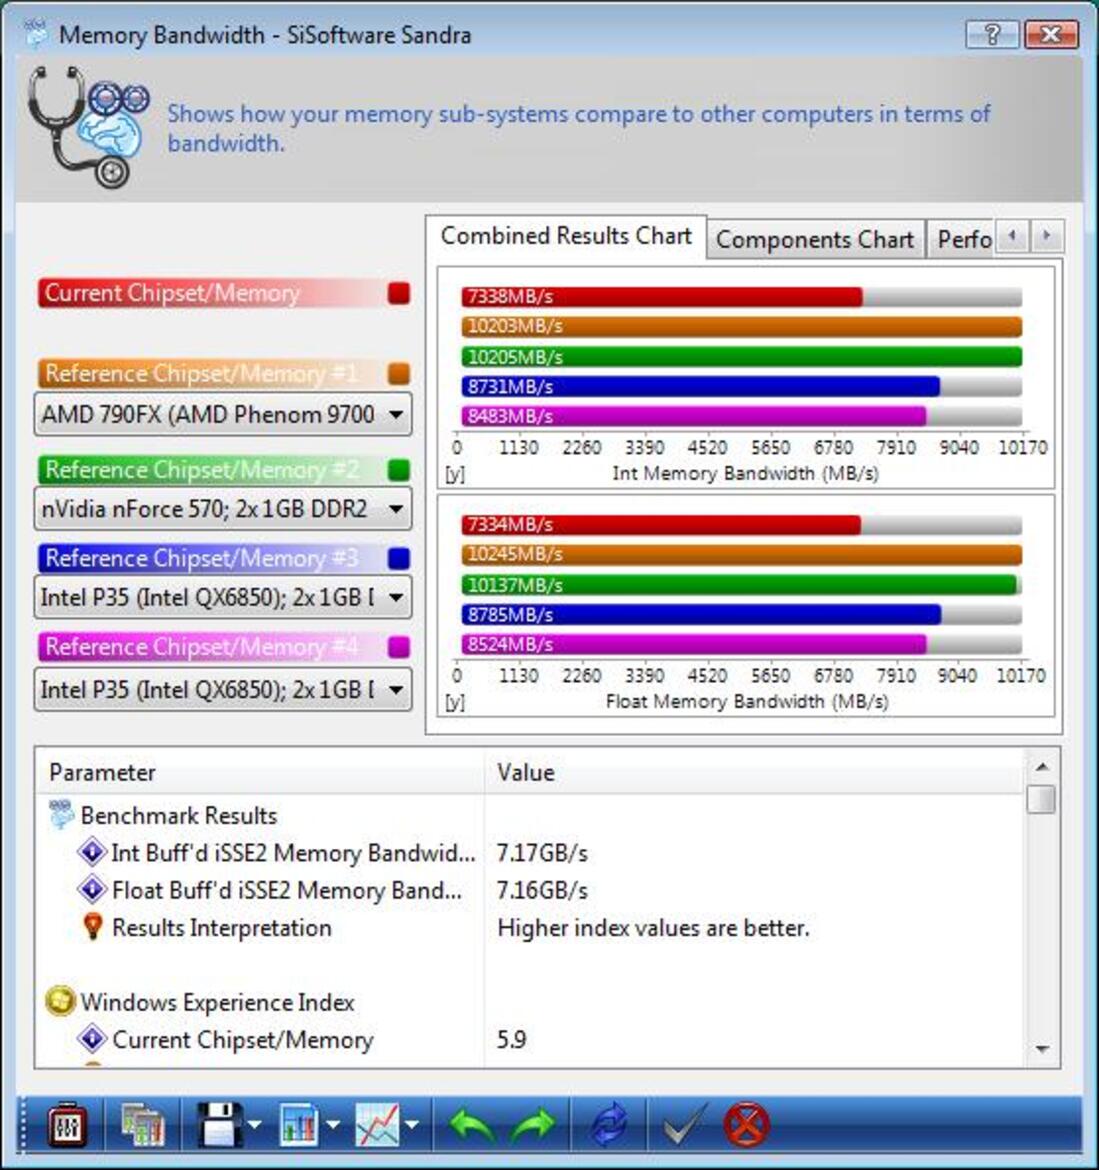Click the results list scrollbar thumb
The image size is (1099, 1170).
(1042, 798)
